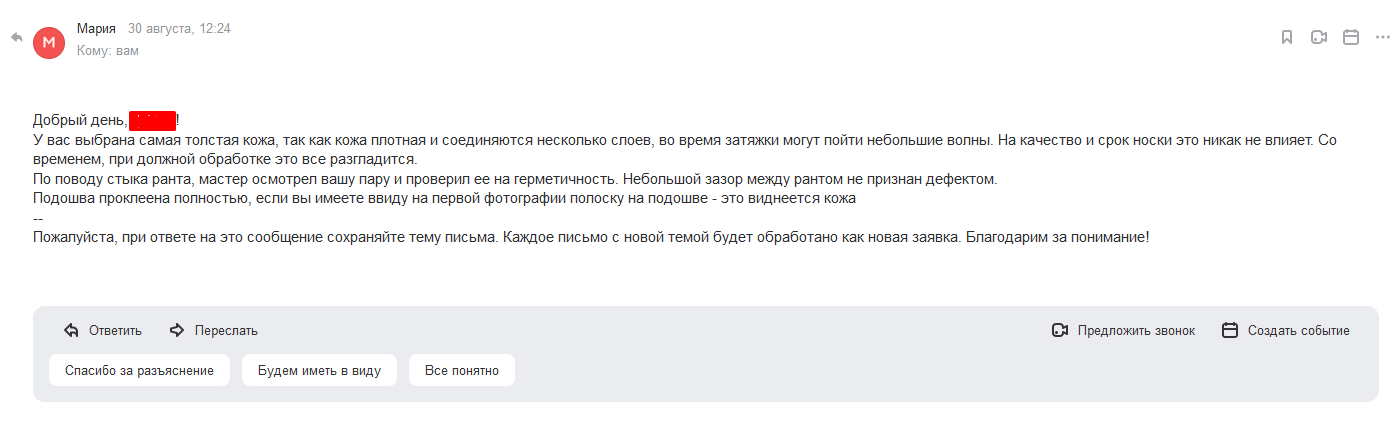Open sender's red M avatar
This screenshot has width=1395, height=425.
[49, 42]
